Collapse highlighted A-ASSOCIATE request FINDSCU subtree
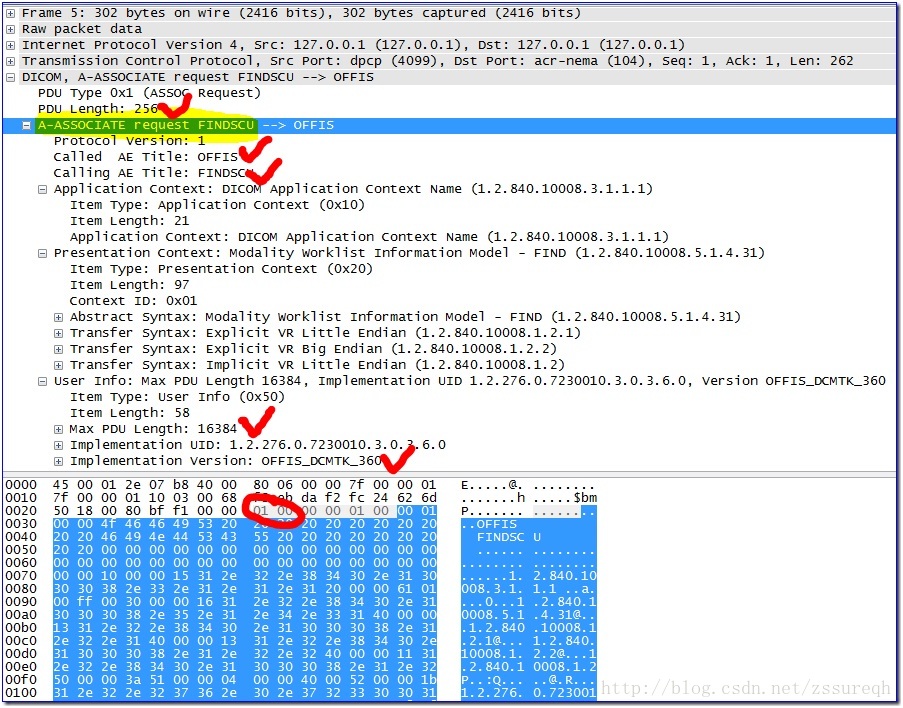This screenshot has width=903, height=708. (x=26, y=126)
